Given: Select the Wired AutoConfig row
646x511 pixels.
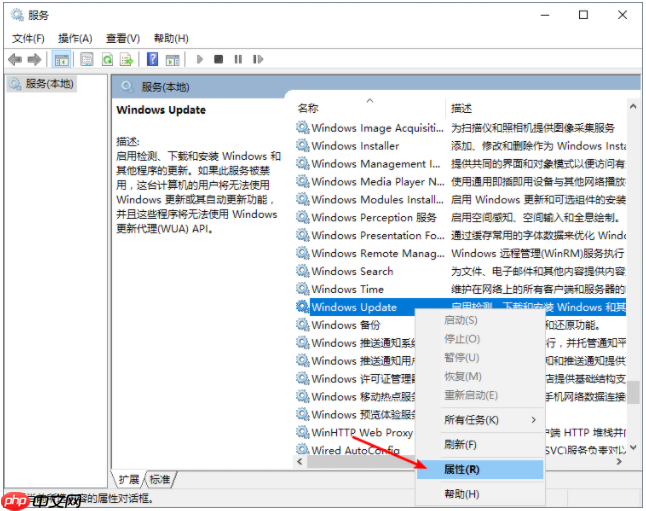Looking at the screenshot, I should (355, 449).
